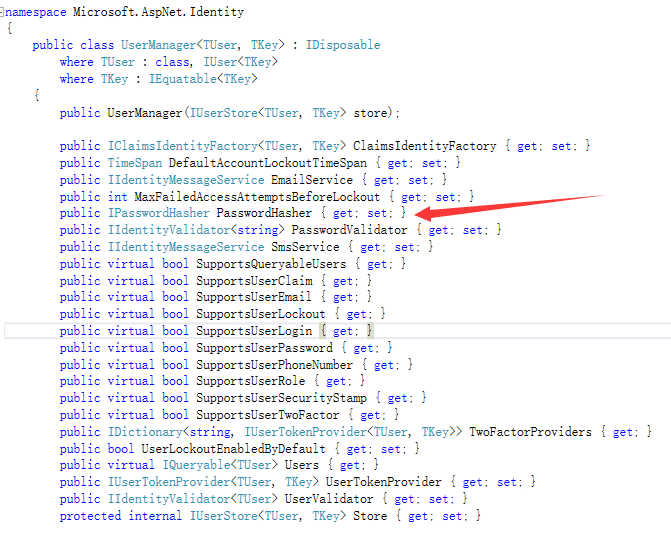The height and width of the screenshot is (535, 671).
Task: Click the MaxFailedAccessAttemptsBeforeLockout property
Action: pos(257,197)
